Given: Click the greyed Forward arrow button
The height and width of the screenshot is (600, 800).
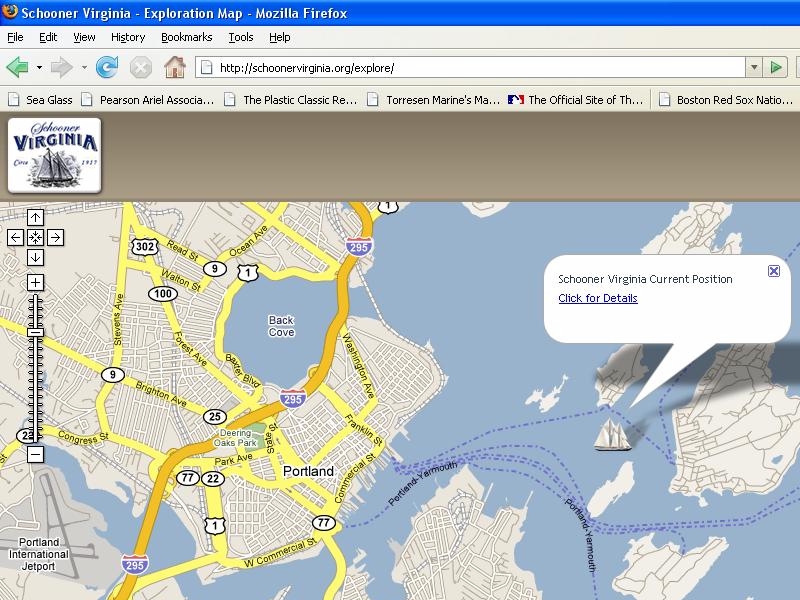Looking at the screenshot, I should point(62,67).
